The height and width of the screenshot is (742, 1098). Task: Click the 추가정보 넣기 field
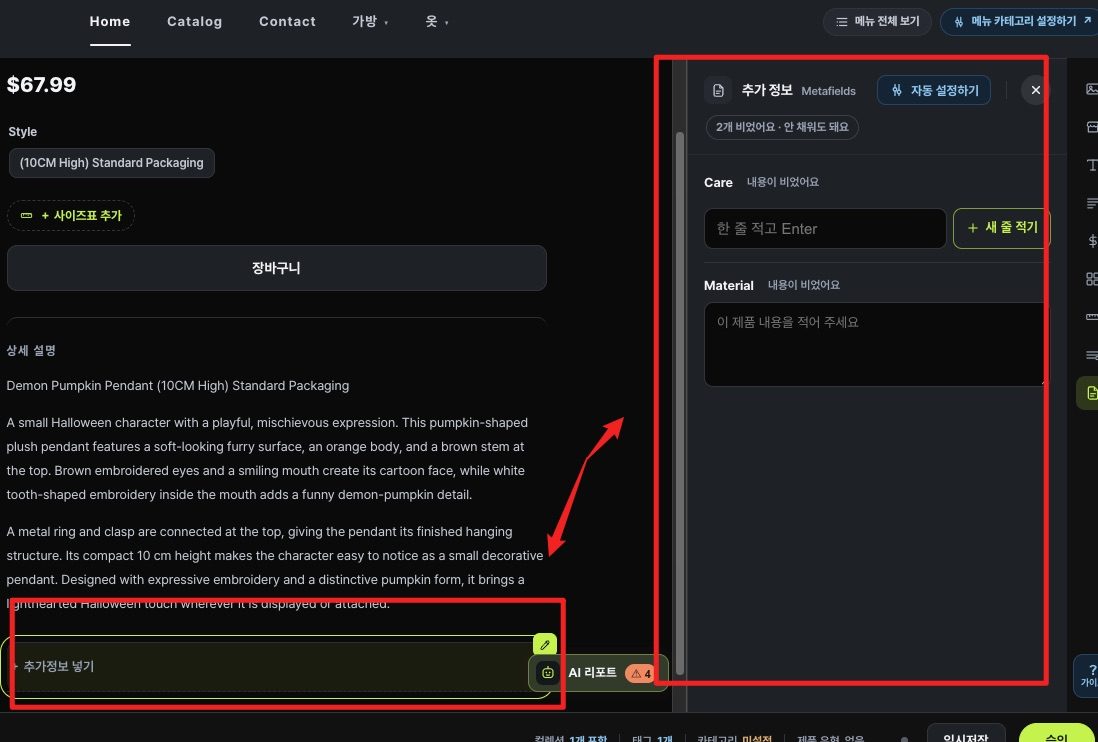[x=277, y=666]
